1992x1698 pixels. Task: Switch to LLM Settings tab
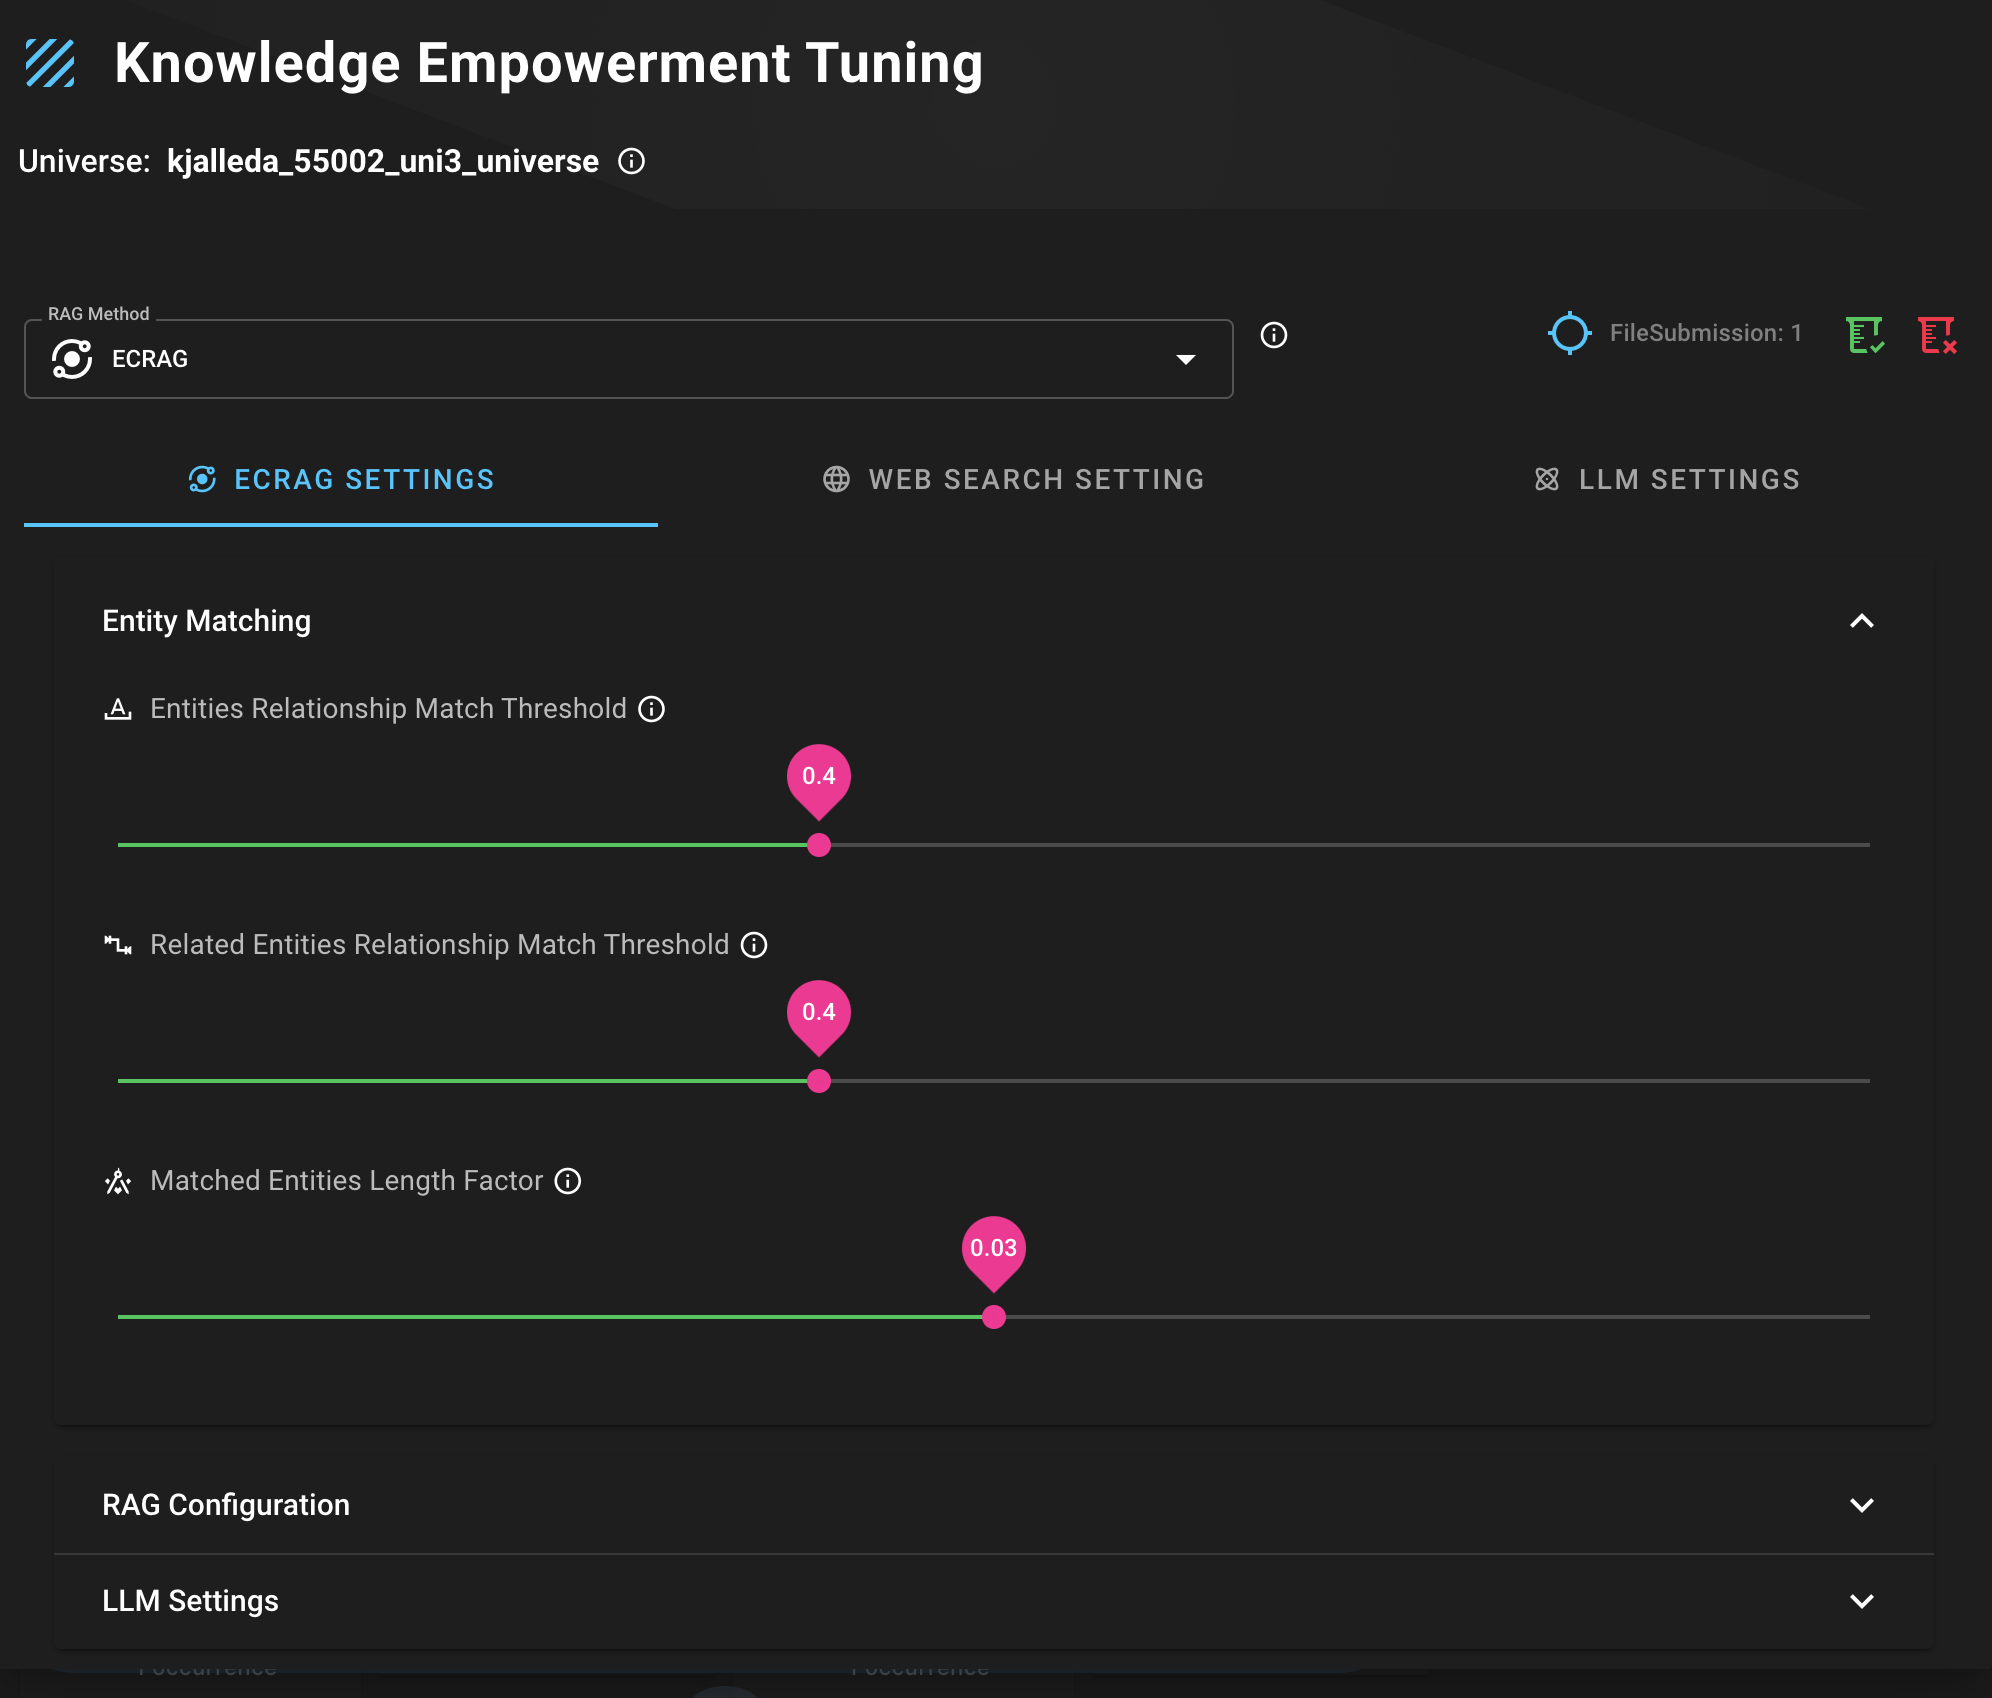[1667, 480]
